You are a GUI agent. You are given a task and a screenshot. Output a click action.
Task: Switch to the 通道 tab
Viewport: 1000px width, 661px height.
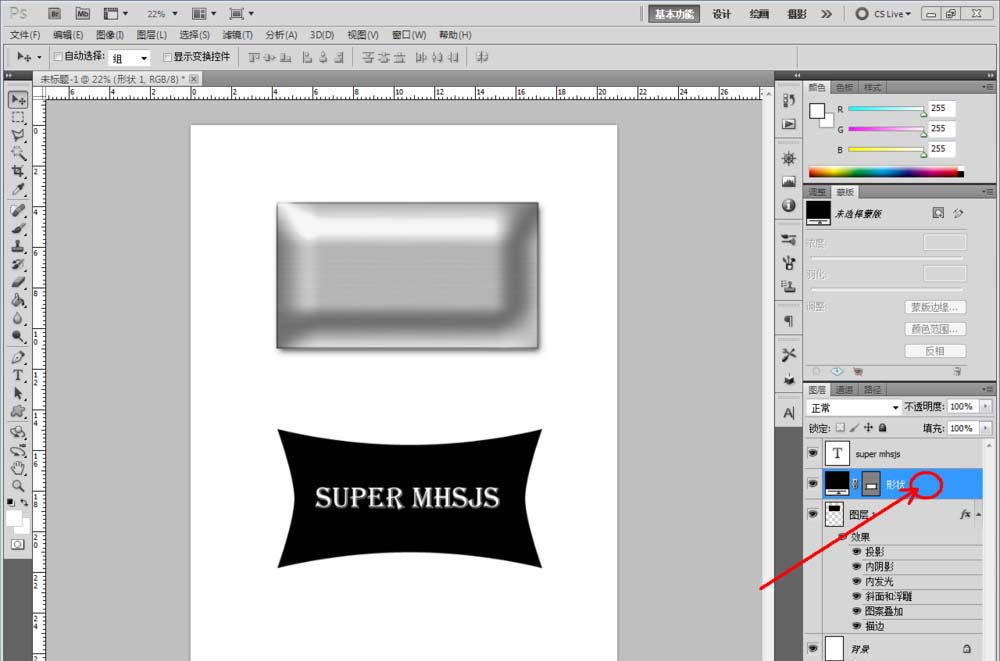click(x=844, y=390)
